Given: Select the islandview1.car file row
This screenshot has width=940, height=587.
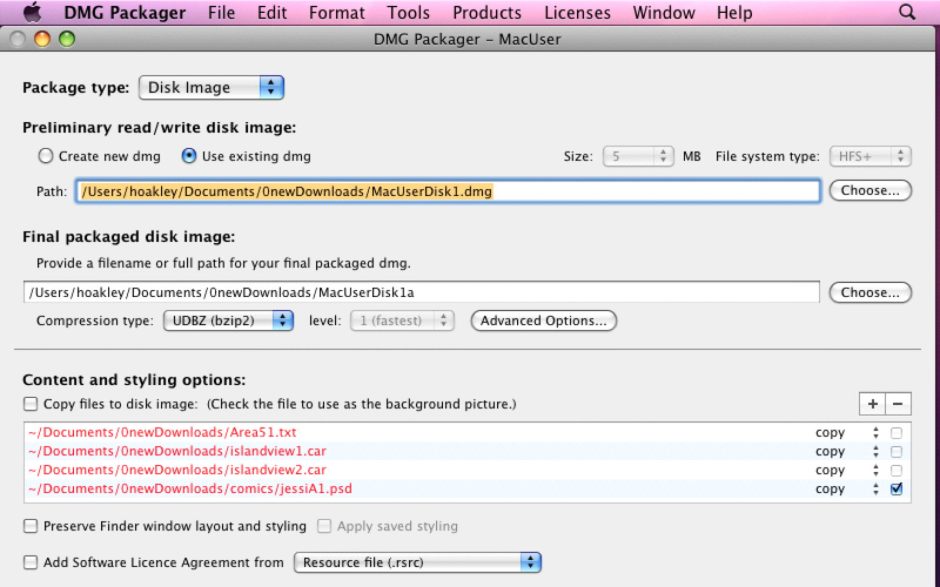Looking at the screenshot, I should click(468, 451).
